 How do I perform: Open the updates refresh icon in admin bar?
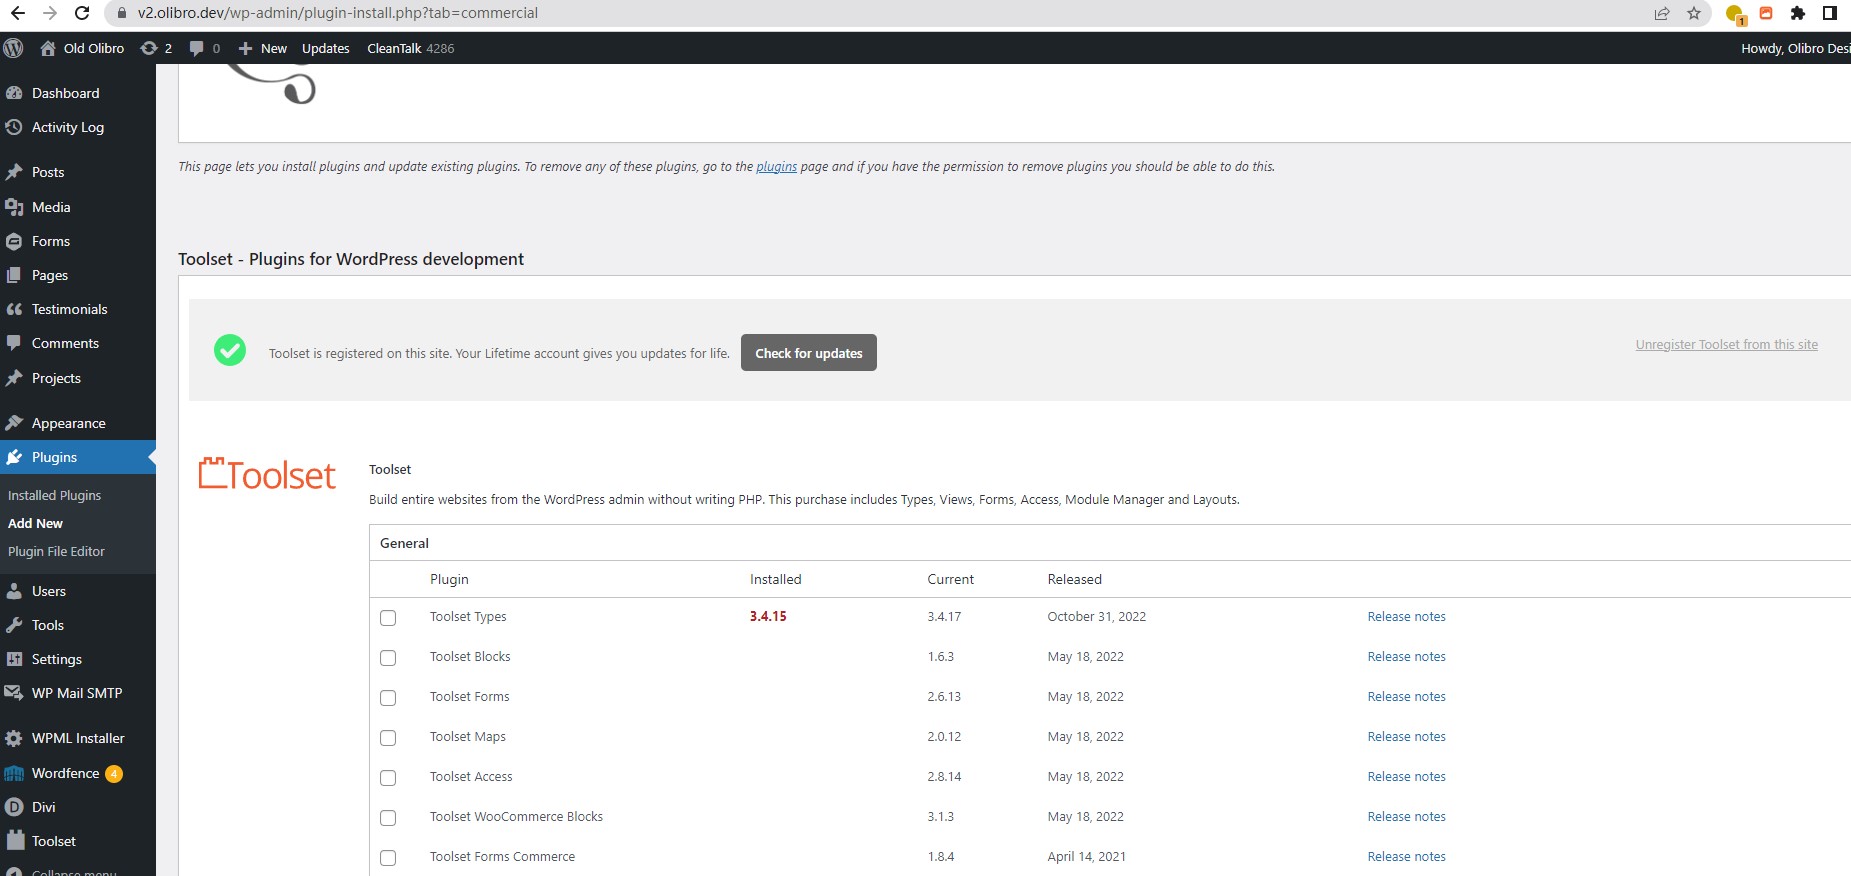pyautogui.click(x=149, y=48)
